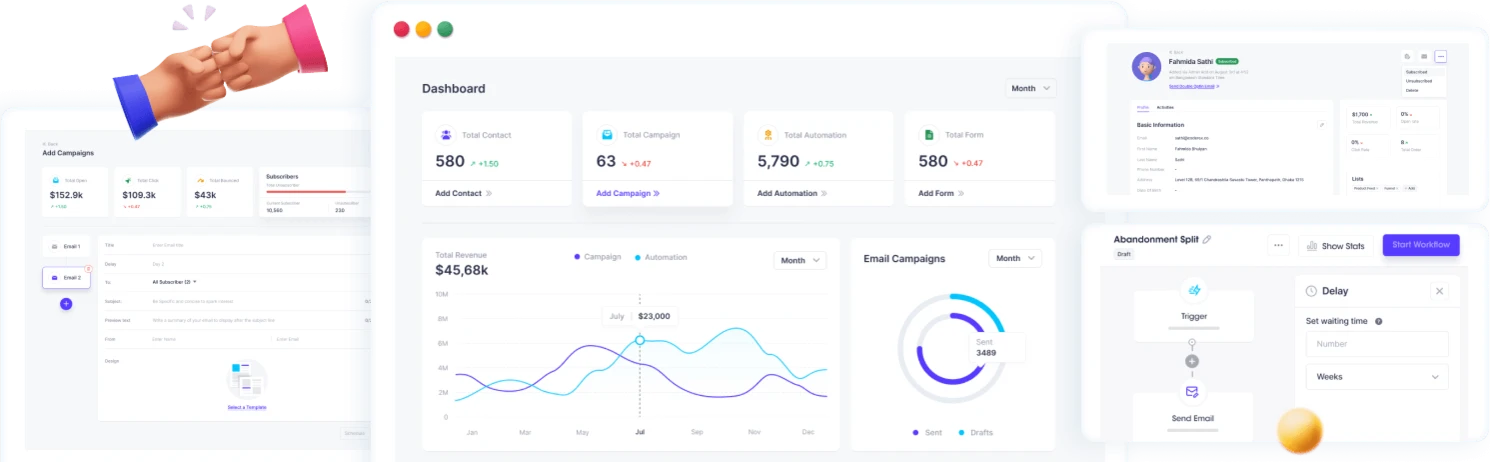
Task: Open the three-dot menu in contact profile
Action: pos(1440,57)
